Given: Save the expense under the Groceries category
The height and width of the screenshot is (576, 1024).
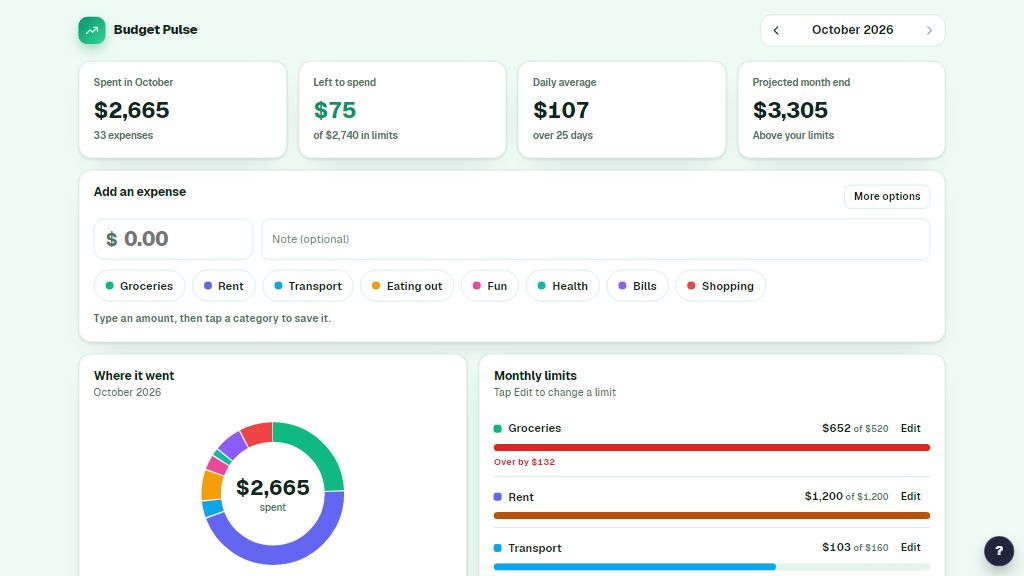Looking at the screenshot, I should 139,286.
